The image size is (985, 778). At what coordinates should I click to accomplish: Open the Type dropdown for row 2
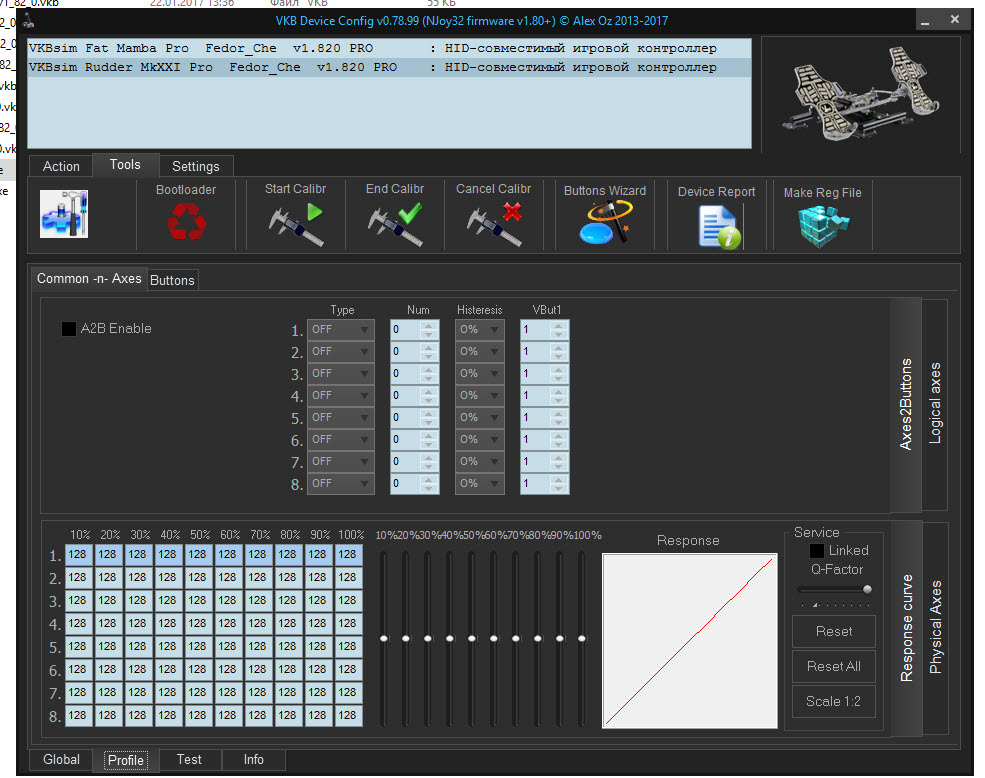(340, 351)
